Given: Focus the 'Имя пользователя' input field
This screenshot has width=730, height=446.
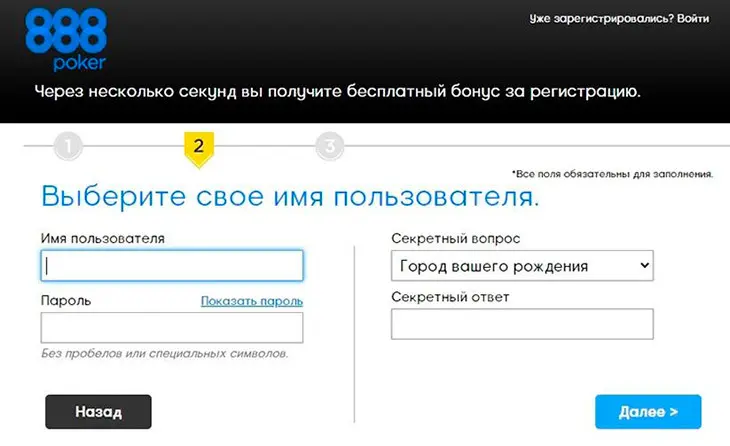Looking at the screenshot, I should tap(172, 266).
